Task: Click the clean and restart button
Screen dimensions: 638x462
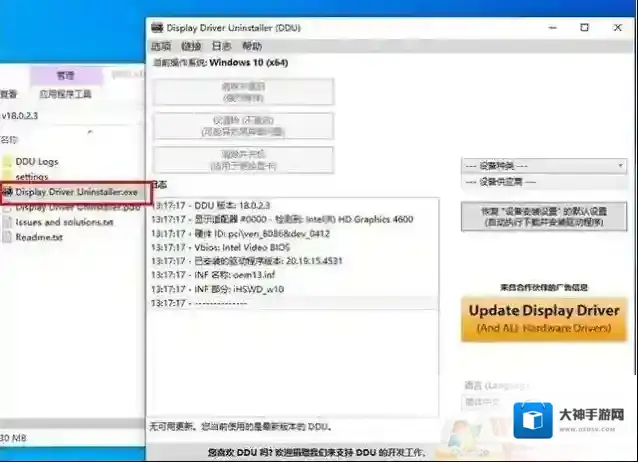Action: click(x=243, y=92)
